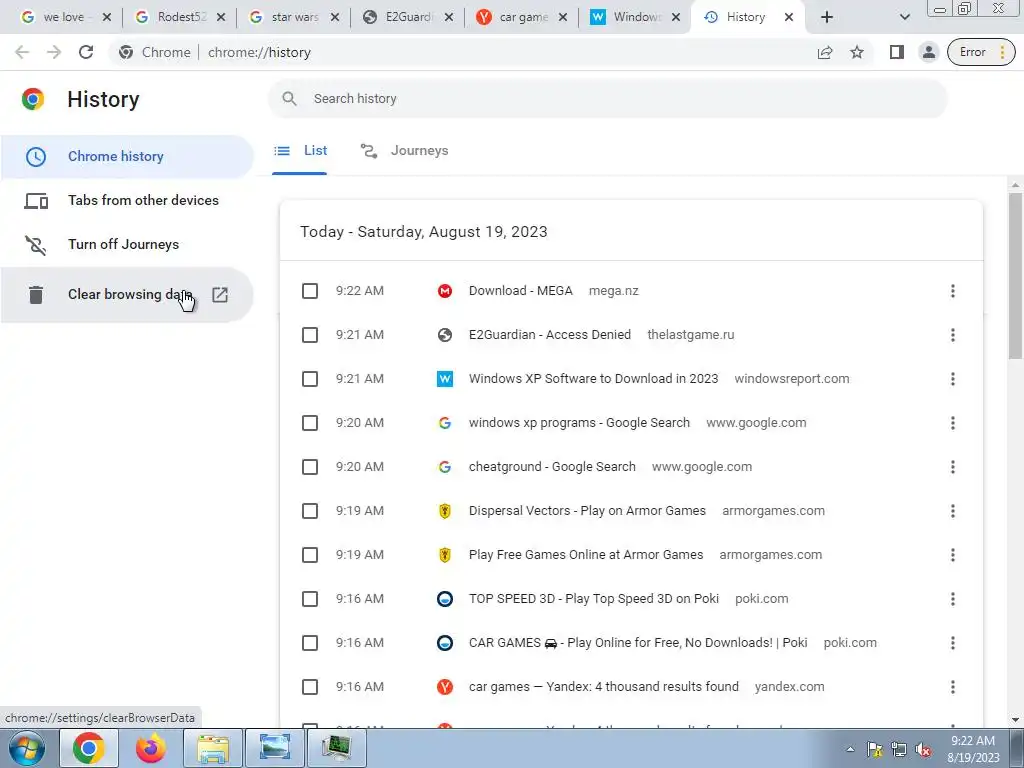Switch to the List tab

coord(300,151)
